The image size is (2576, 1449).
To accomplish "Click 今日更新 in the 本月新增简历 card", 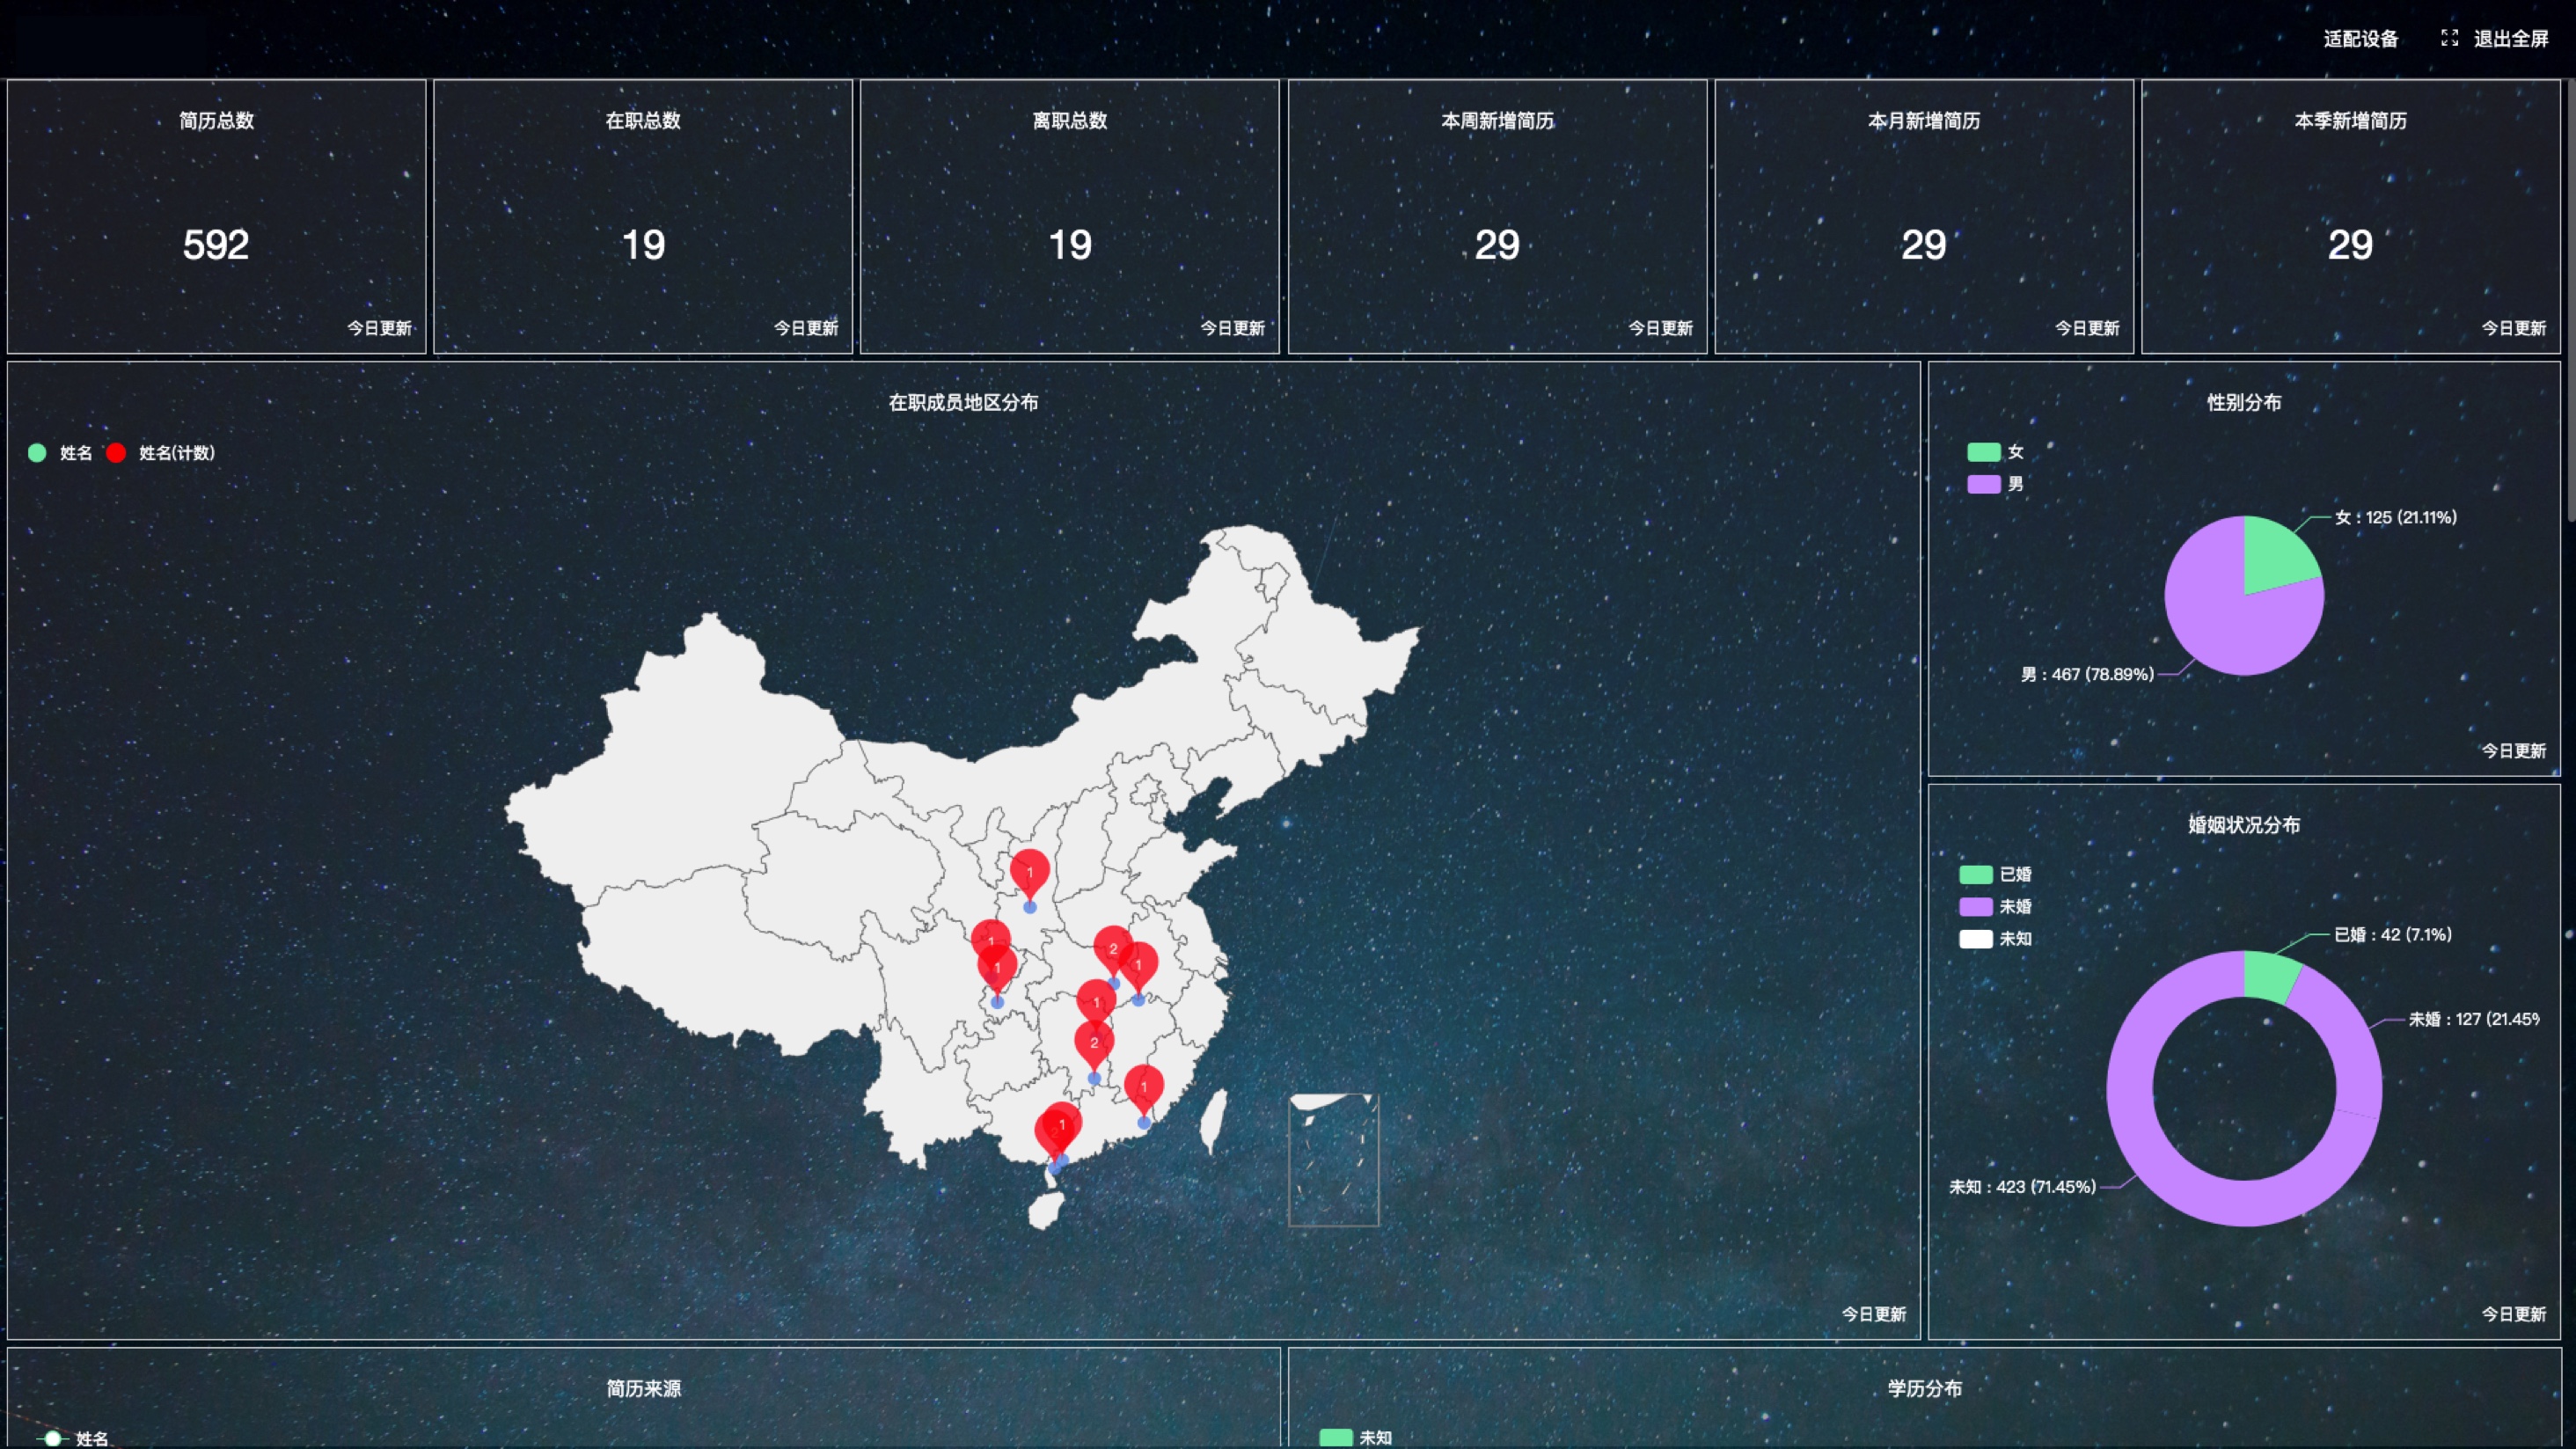I will [2087, 328].
